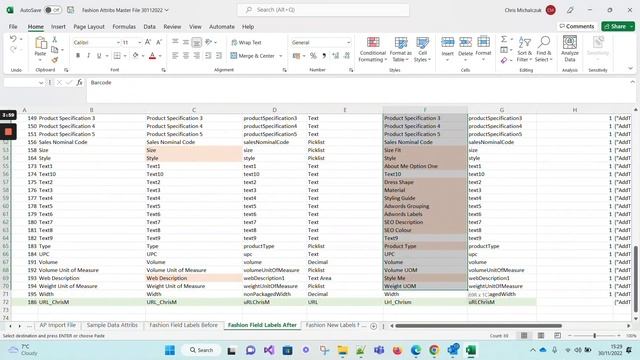Screen dimensions: 640x360
Task: Click the Undo arrow icon
Action: 13,39
